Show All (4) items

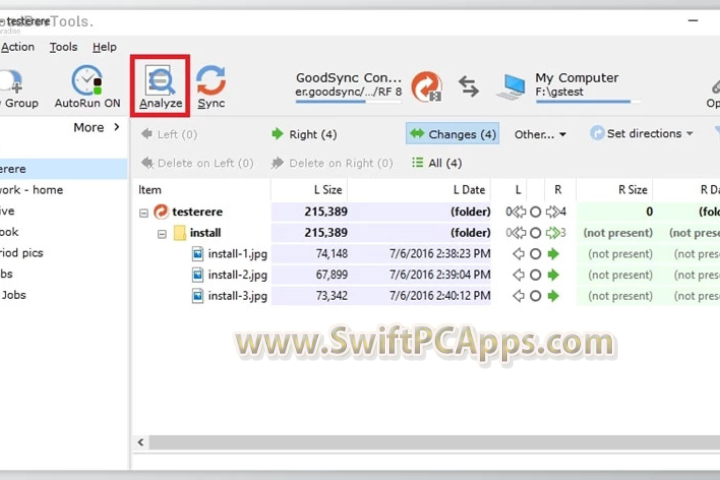click(437, 163)
